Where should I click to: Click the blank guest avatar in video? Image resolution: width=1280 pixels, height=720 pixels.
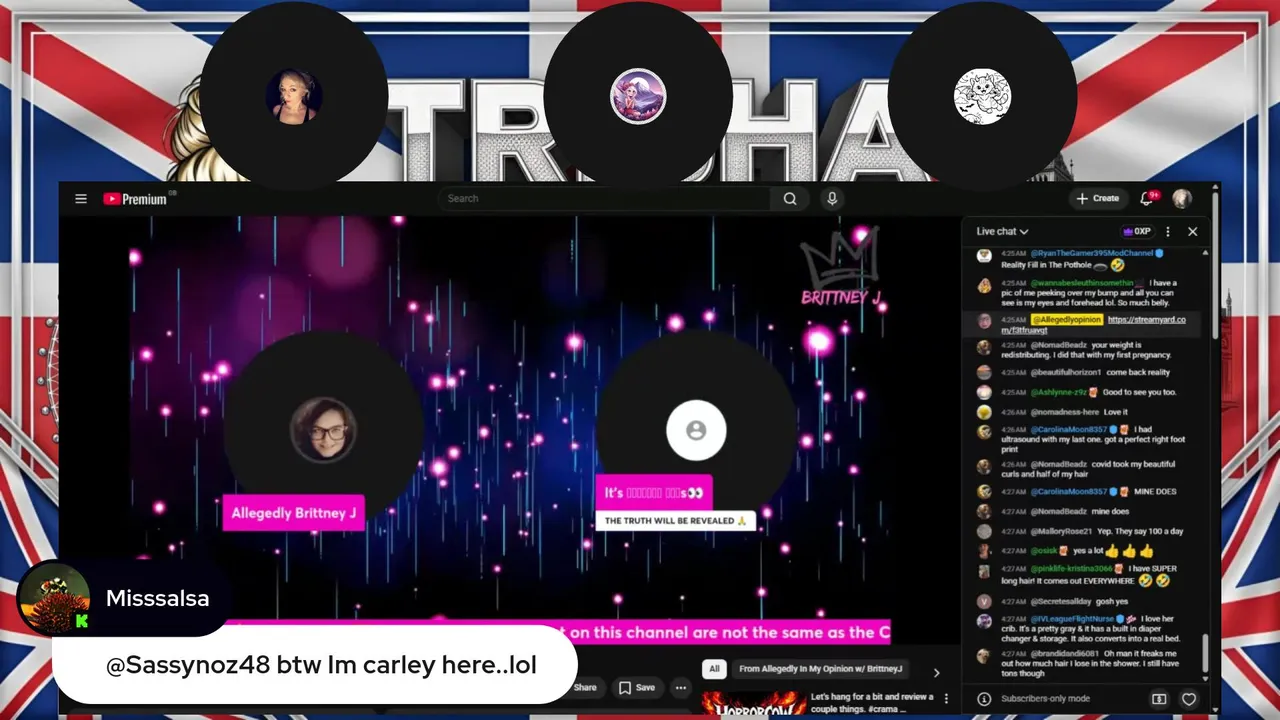point(696,430)
